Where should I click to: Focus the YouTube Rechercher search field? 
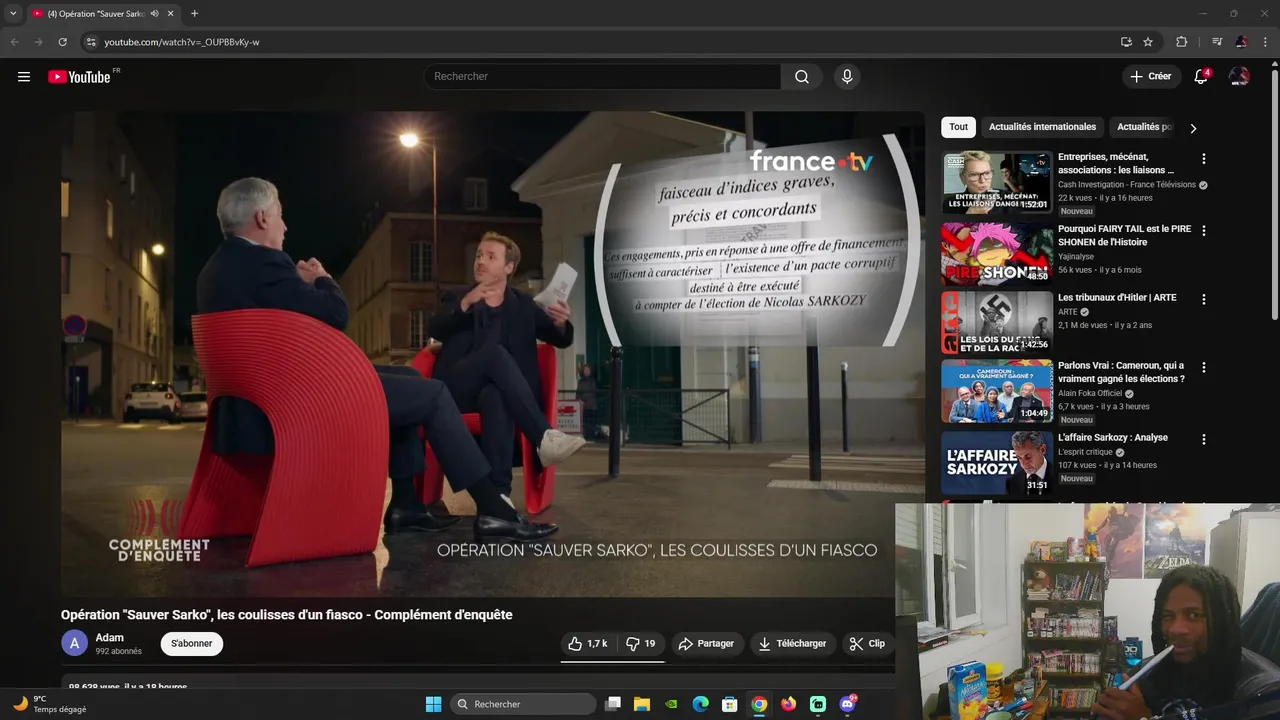click(x=602, y=77)
